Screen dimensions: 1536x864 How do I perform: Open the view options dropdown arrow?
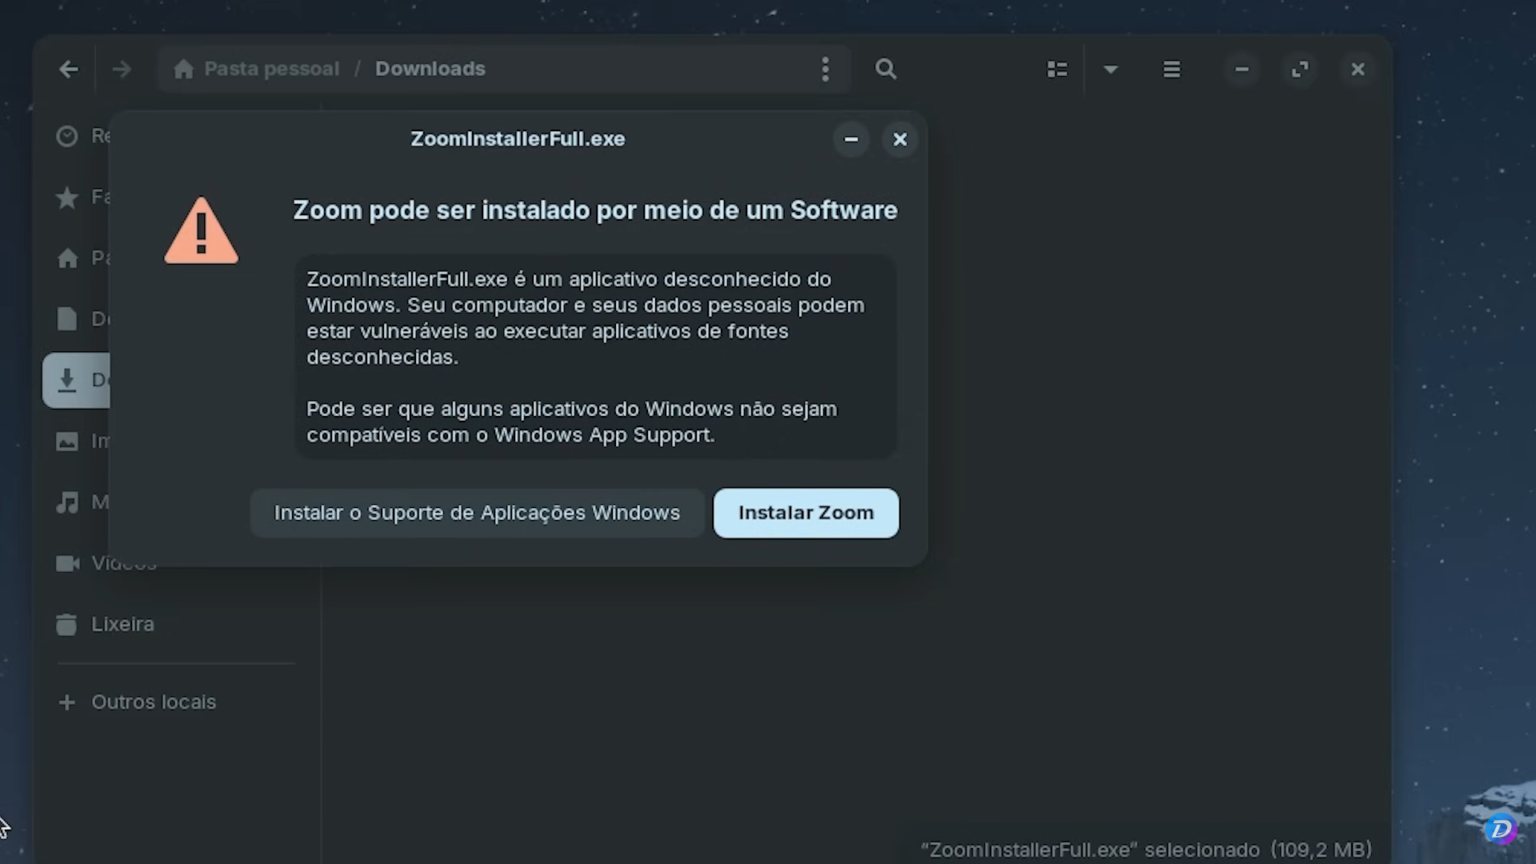coord(1110,69)
